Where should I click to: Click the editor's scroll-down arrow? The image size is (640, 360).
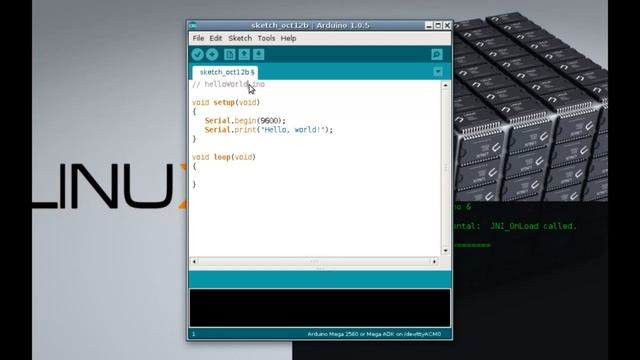(445, 251)
